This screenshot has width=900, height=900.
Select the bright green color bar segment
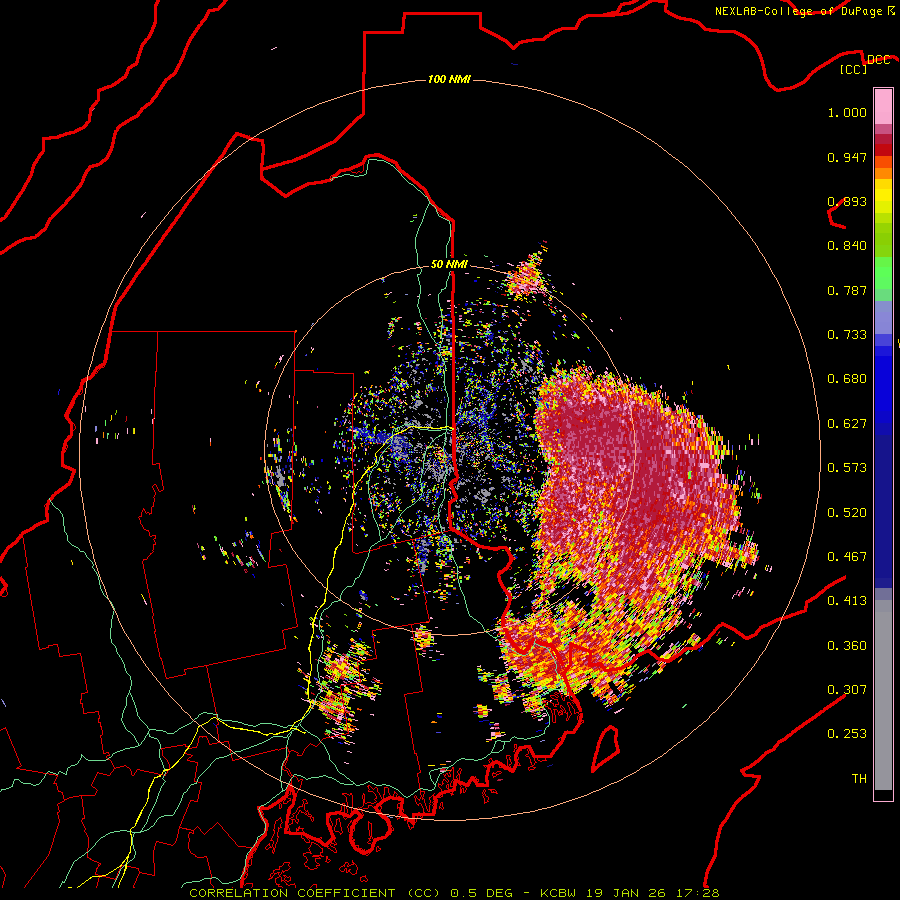point(883,273)
